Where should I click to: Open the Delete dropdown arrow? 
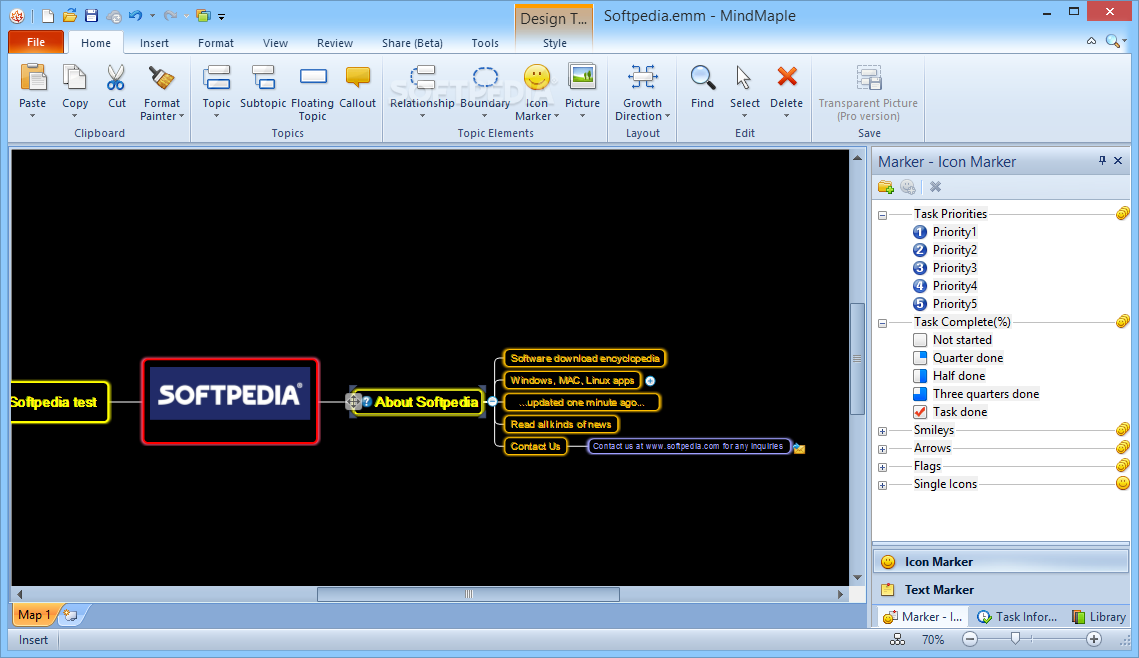[x=787, y=116]
